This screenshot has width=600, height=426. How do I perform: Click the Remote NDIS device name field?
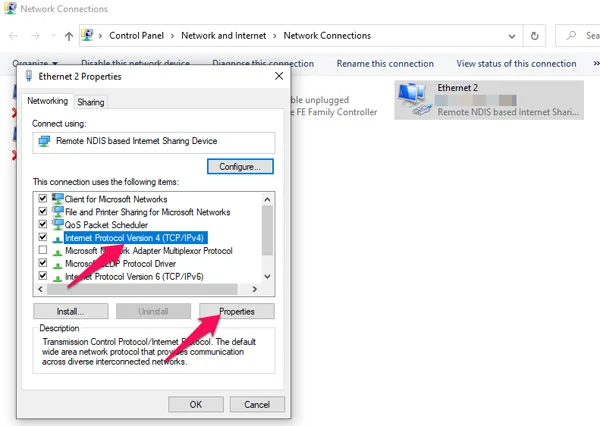point(153,142)
